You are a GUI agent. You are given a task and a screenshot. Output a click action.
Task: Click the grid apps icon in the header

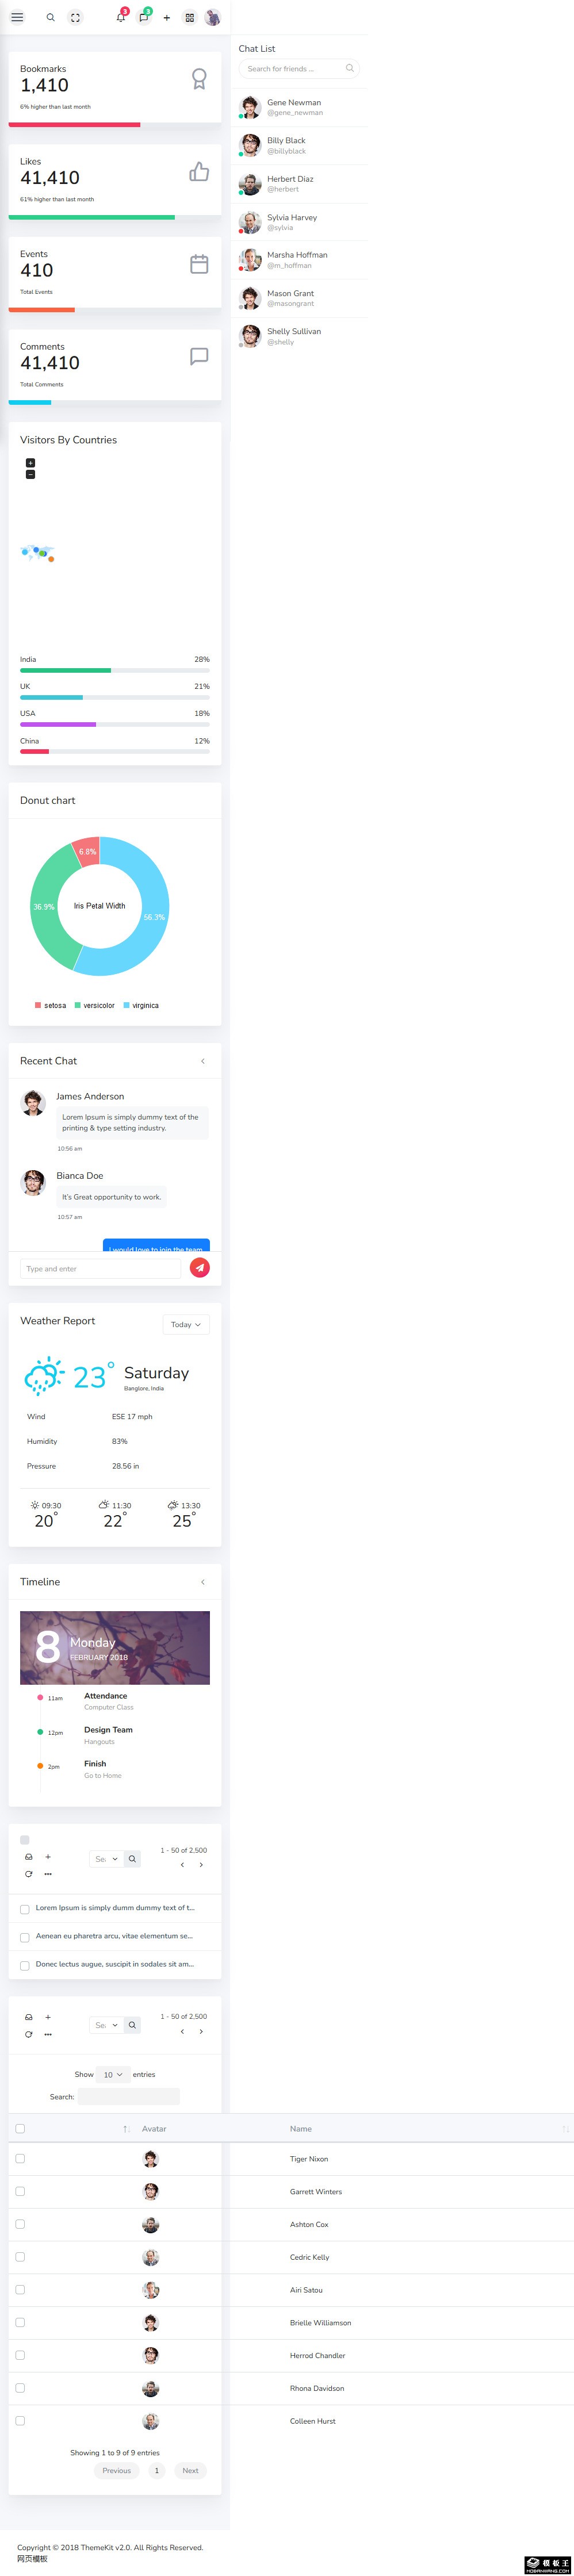[189, 17]
